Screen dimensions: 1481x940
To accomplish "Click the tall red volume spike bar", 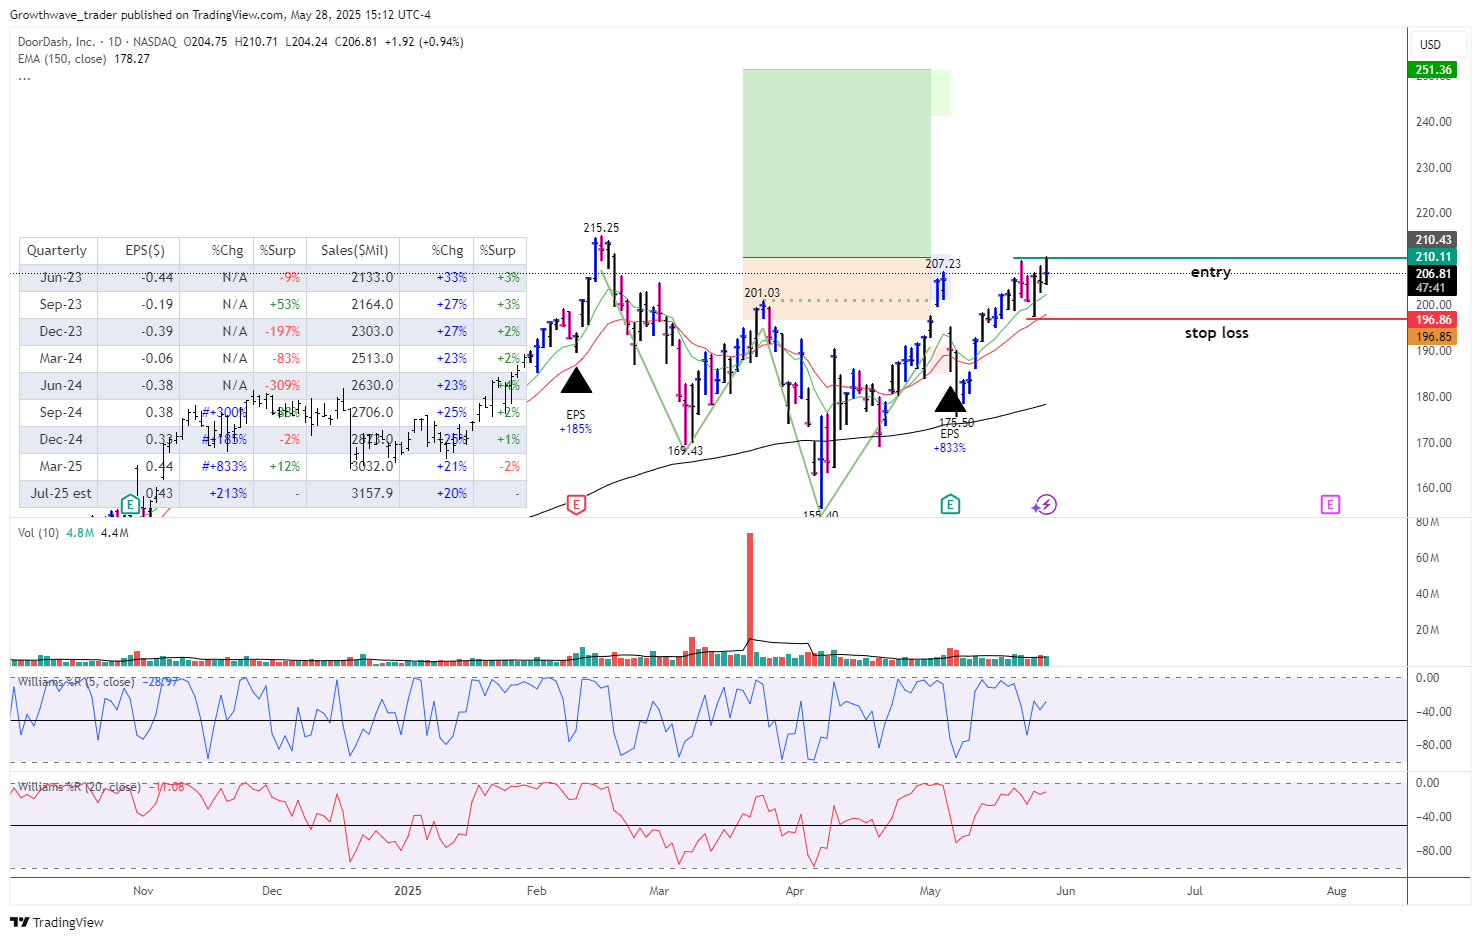I will pos(750,598).
